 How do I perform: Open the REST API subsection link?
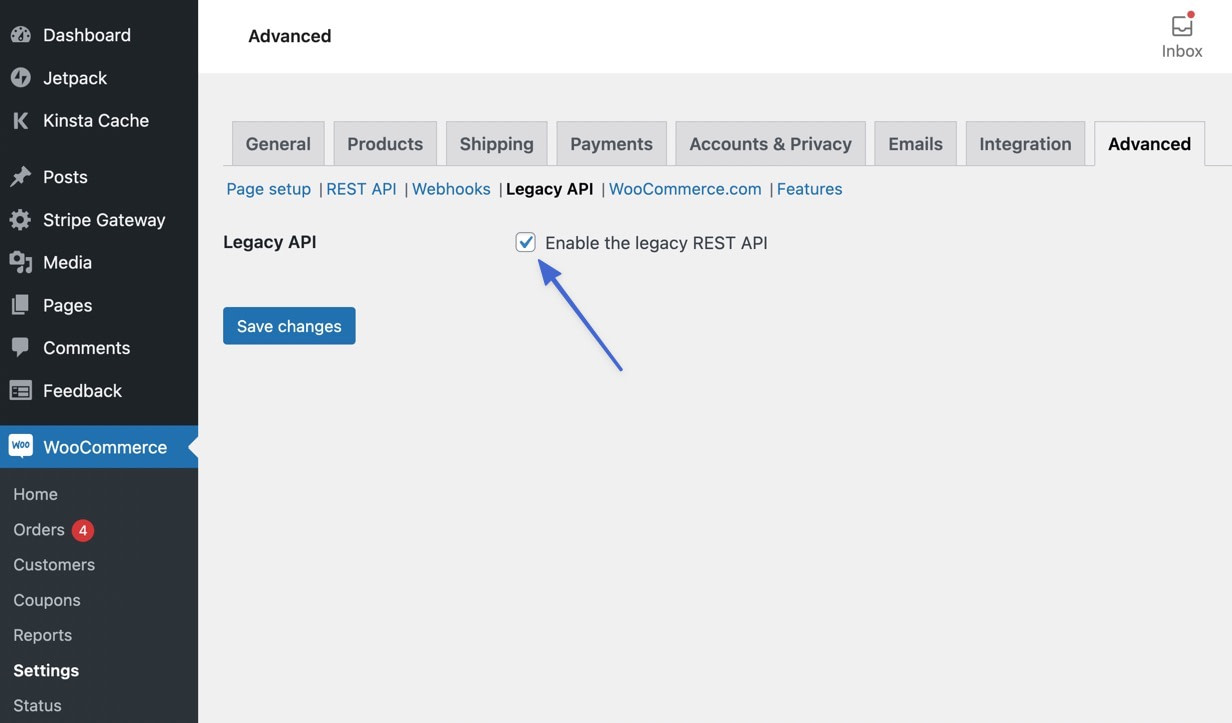pyautogui.click(x=361, y=189)
